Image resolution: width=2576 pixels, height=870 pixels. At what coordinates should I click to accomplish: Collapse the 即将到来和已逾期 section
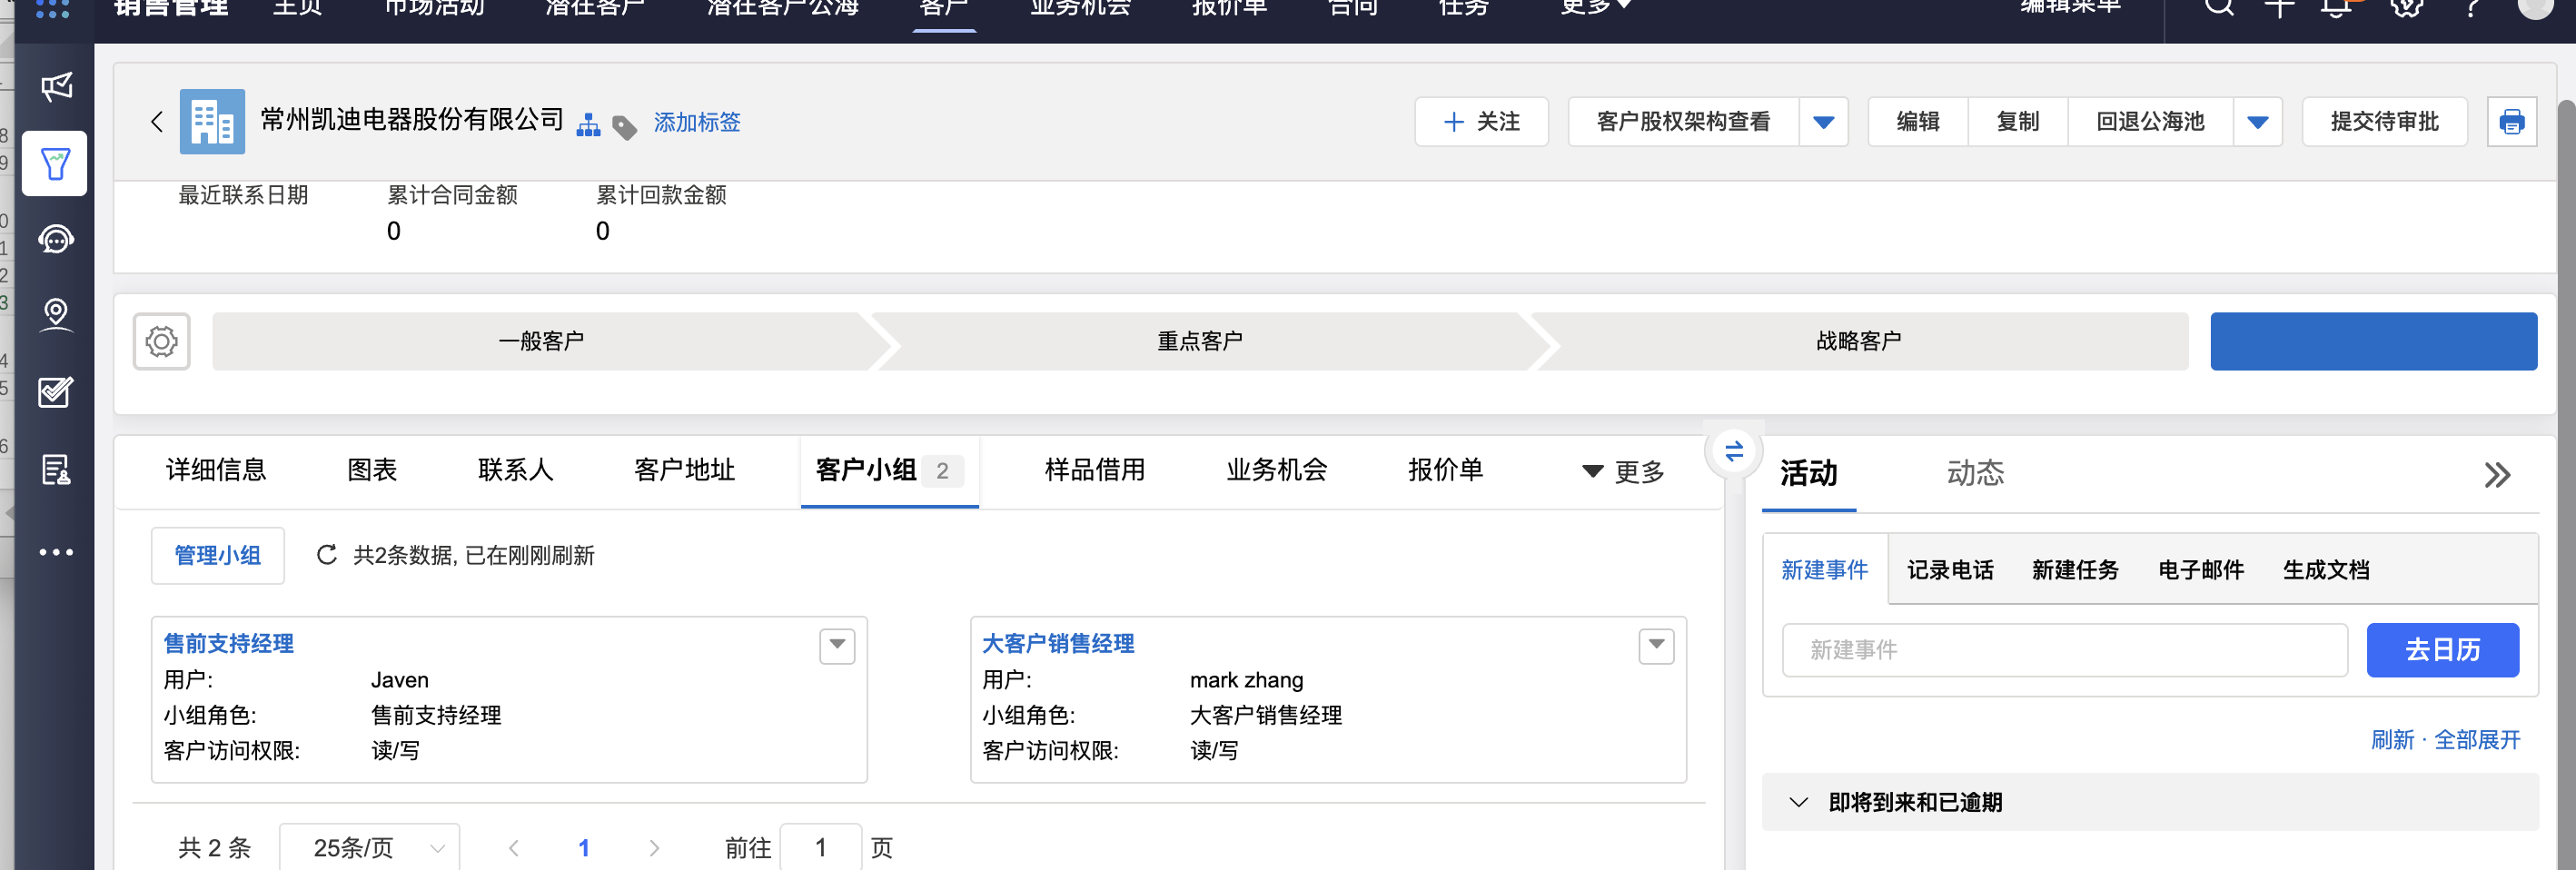click(1798, 802)
